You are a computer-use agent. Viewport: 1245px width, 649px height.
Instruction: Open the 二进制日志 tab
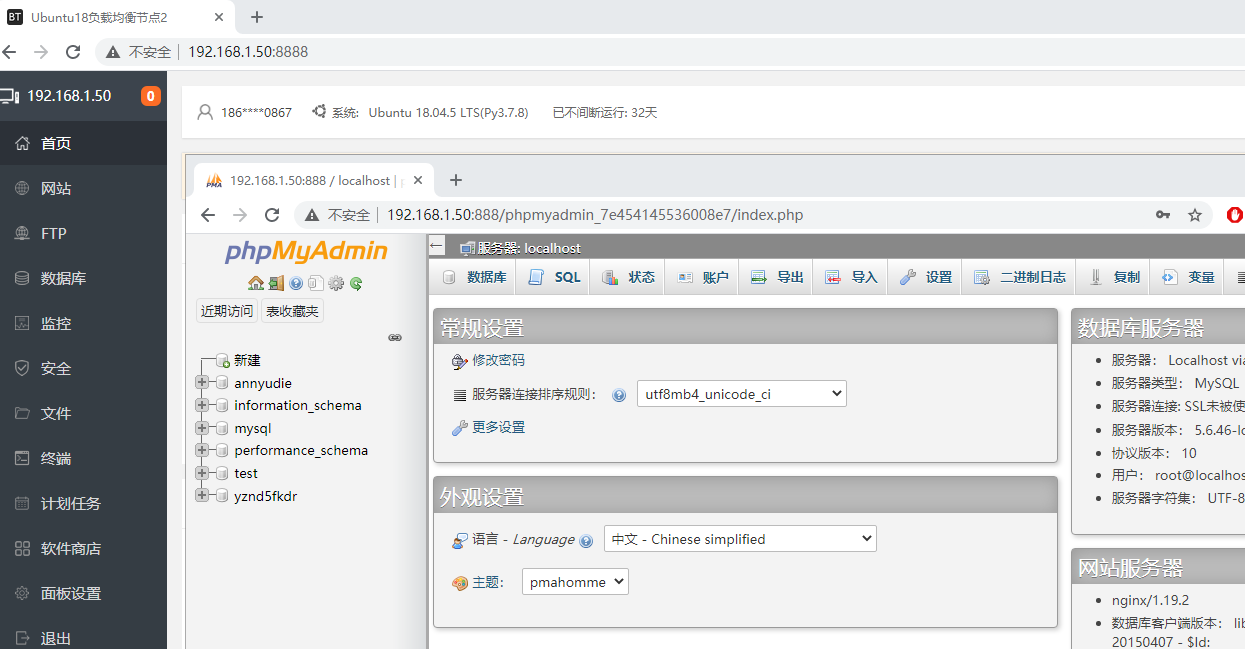coord(1020,277)
